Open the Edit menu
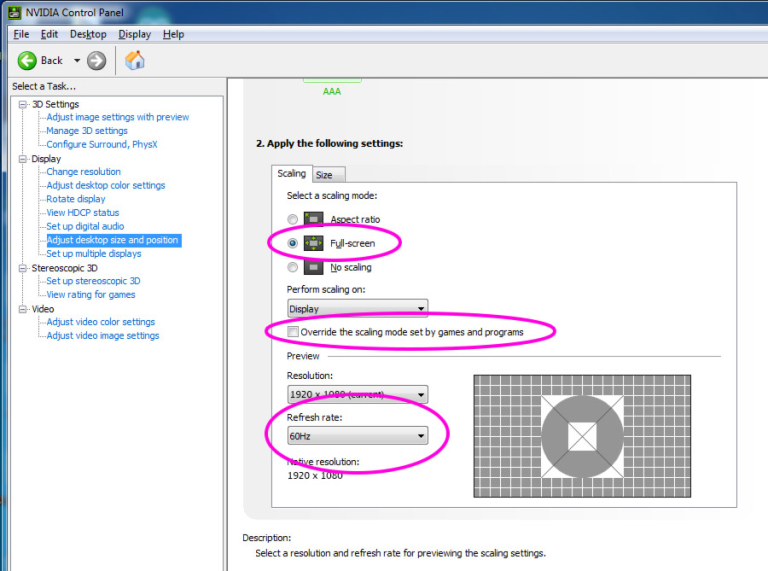 tap(49, 34)
